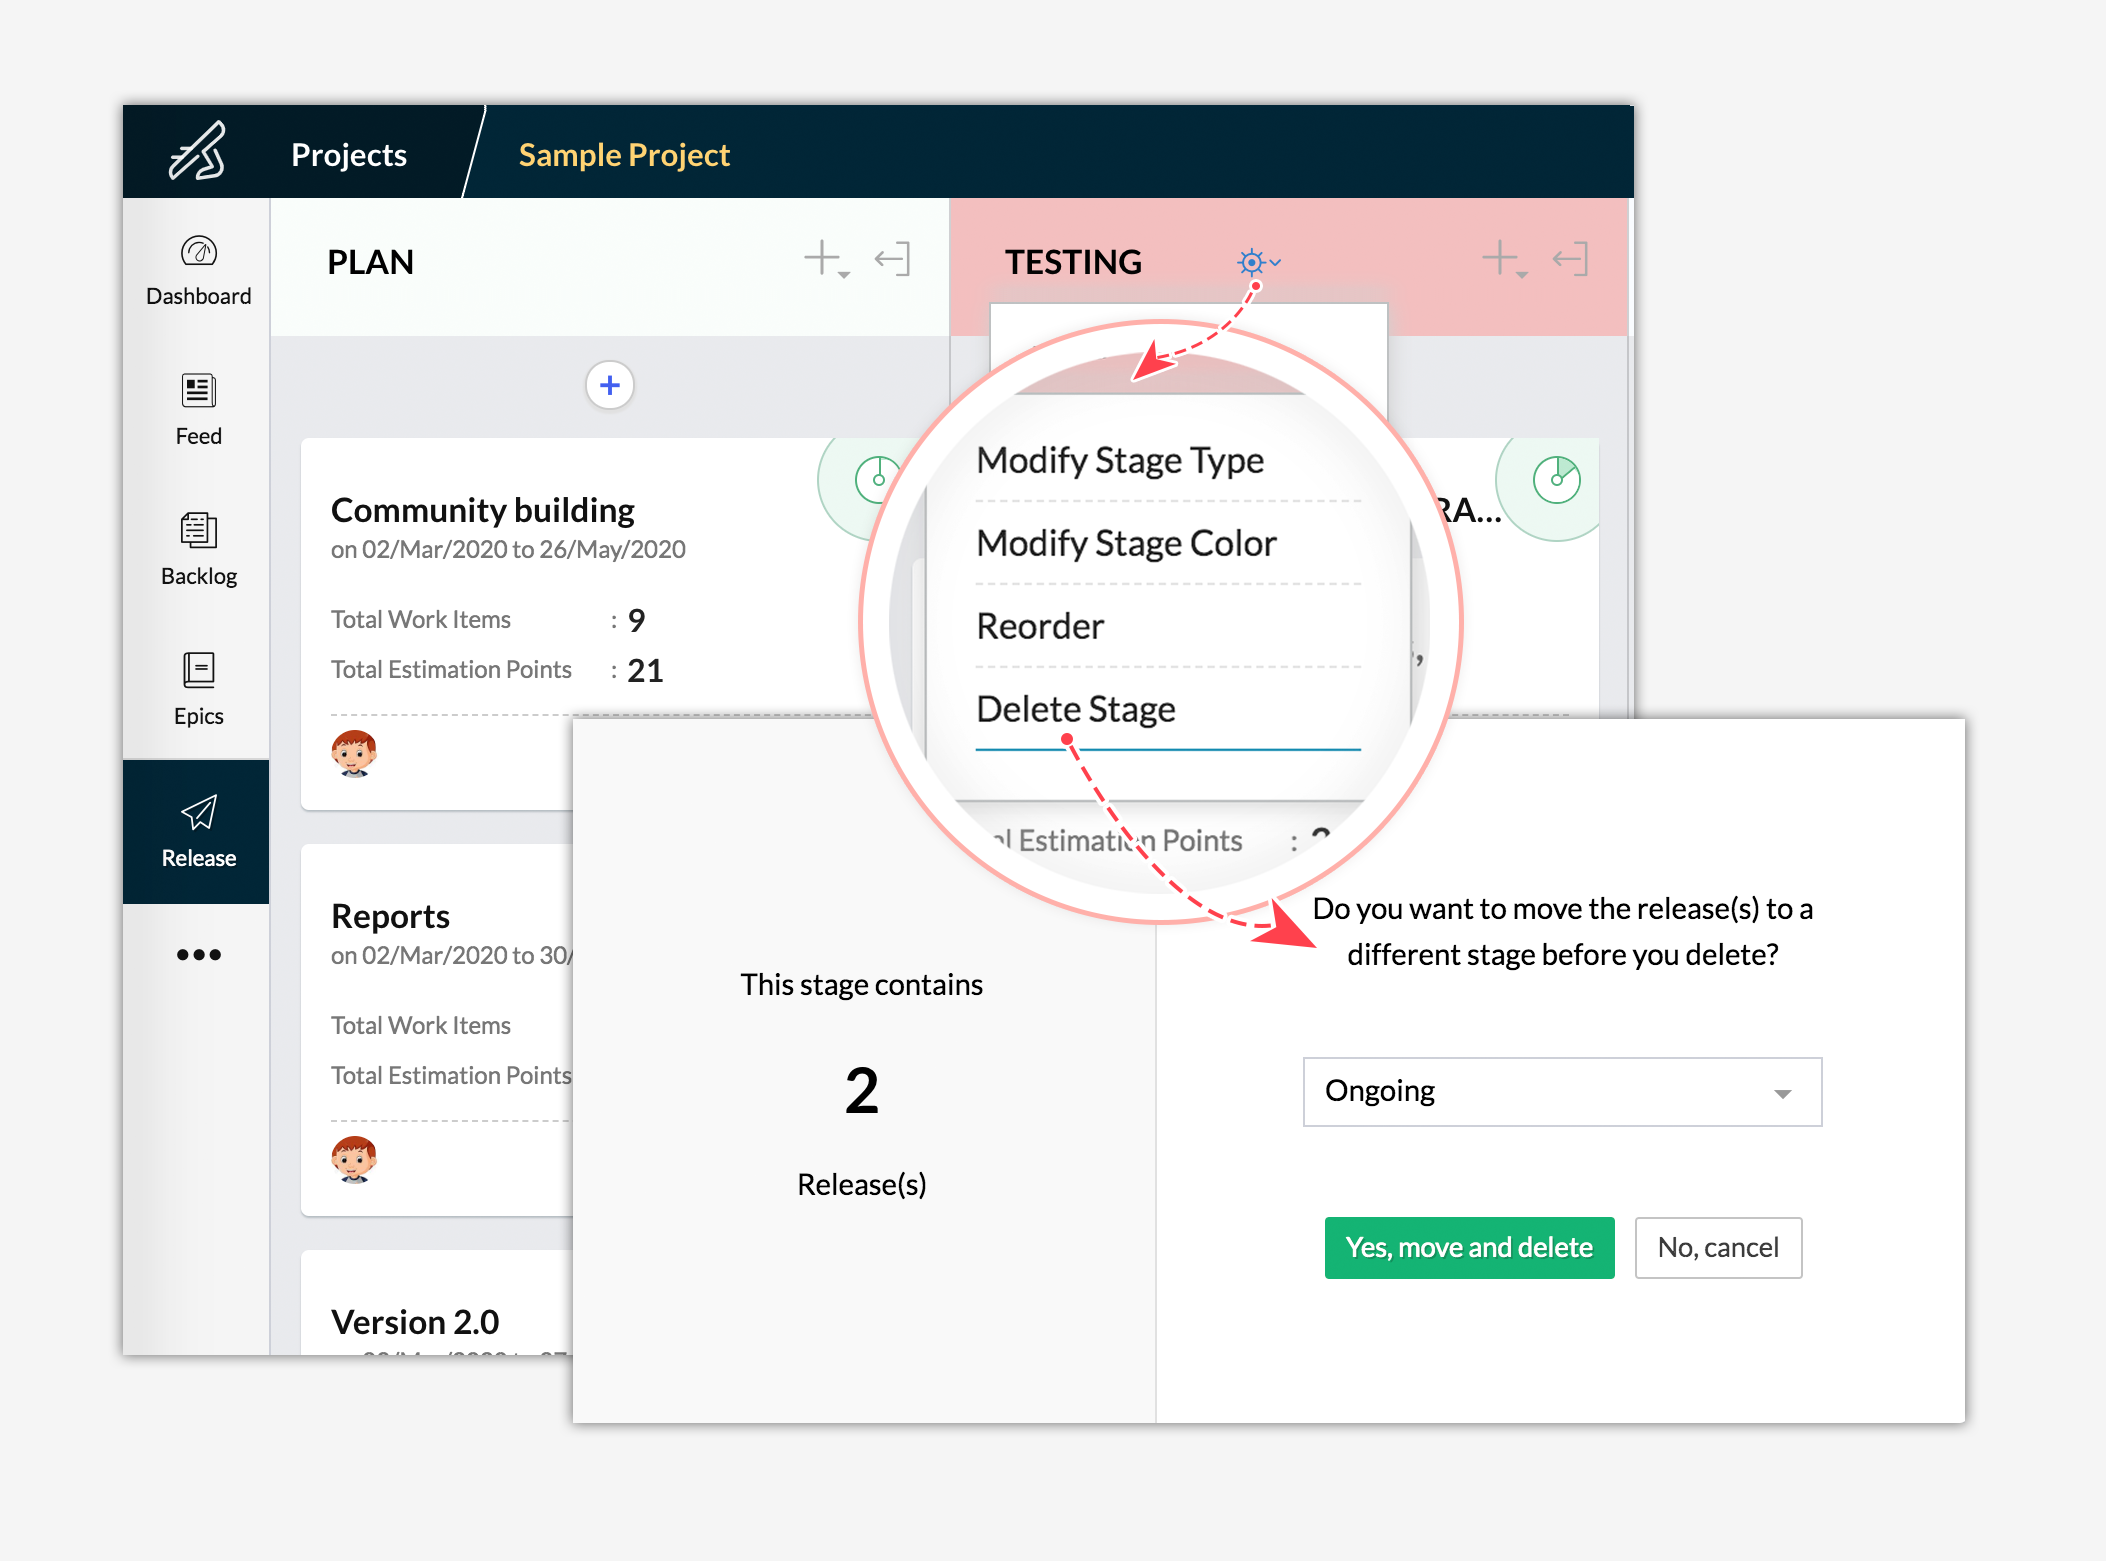Screen dimensions: 2106x1561
Task: Select Modify Stage Color menu option
Action: (x=1126, y=543)
